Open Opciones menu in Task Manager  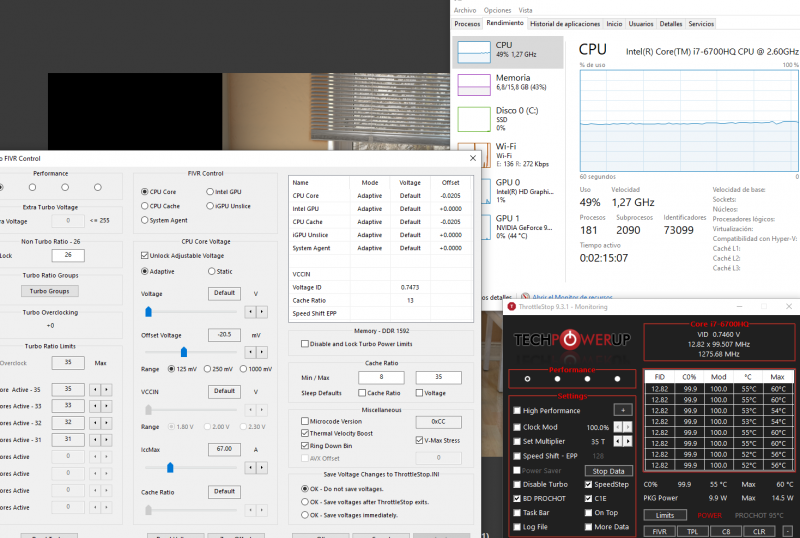coord(497,10)
